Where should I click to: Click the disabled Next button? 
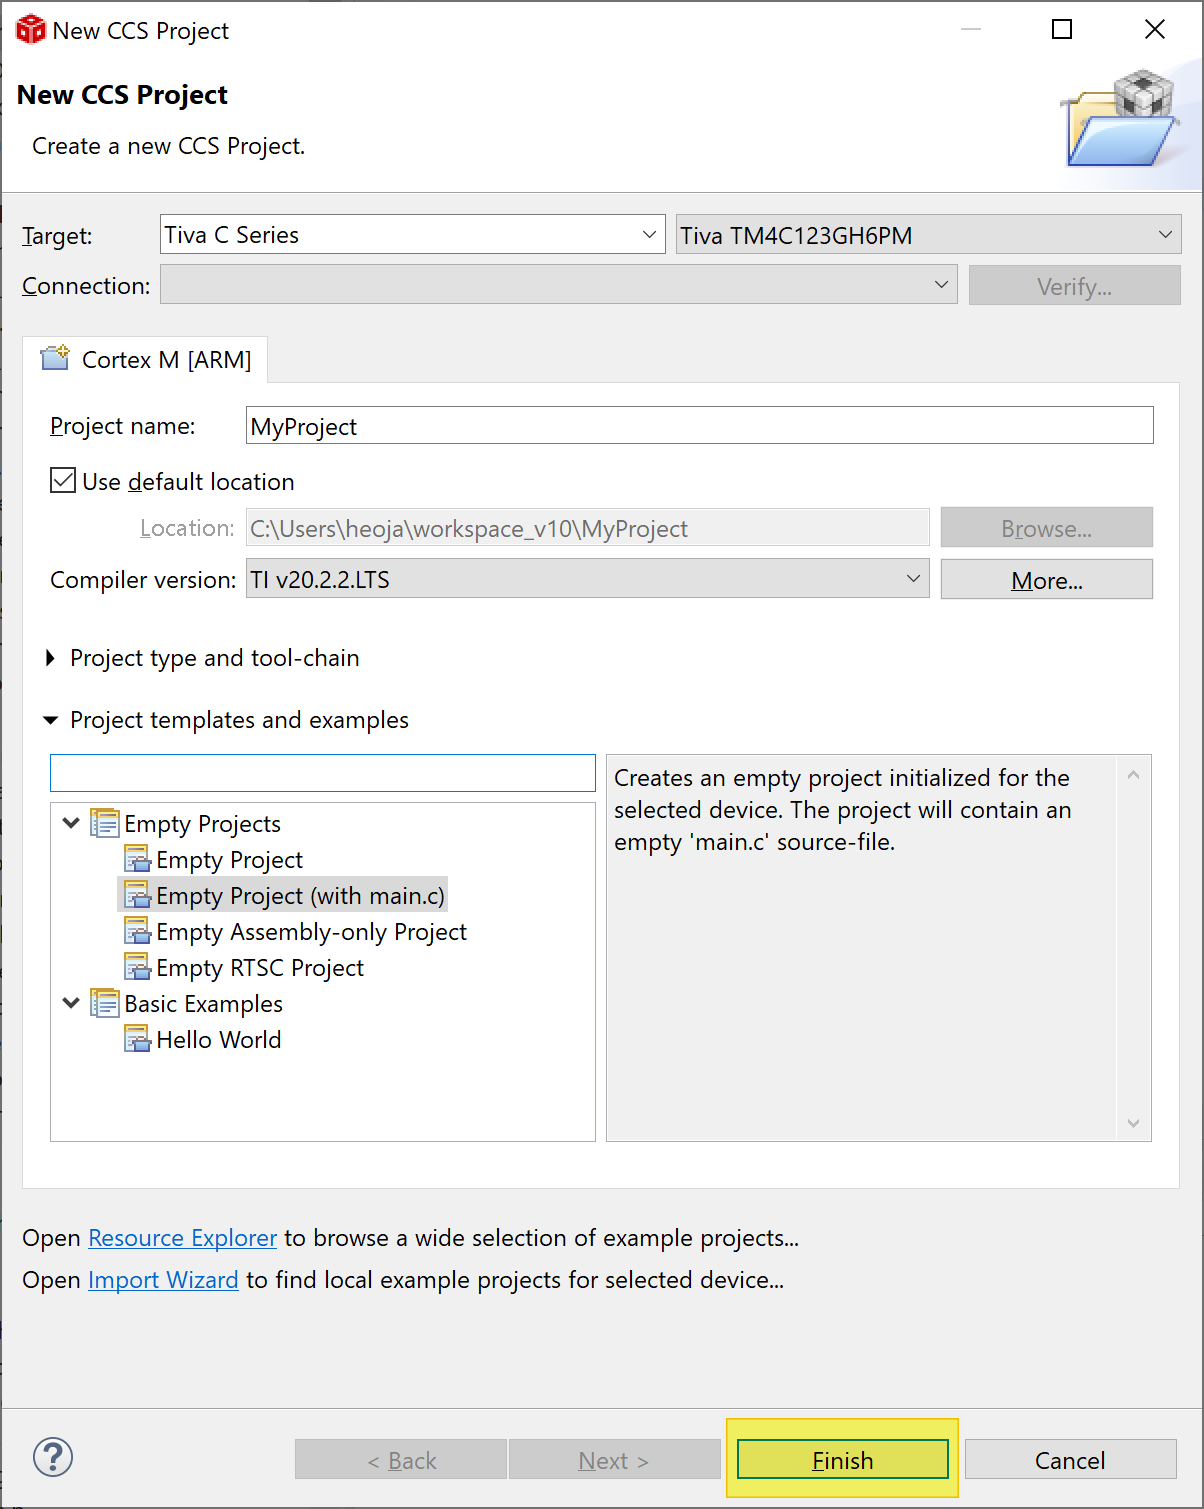click(615, 1460)
